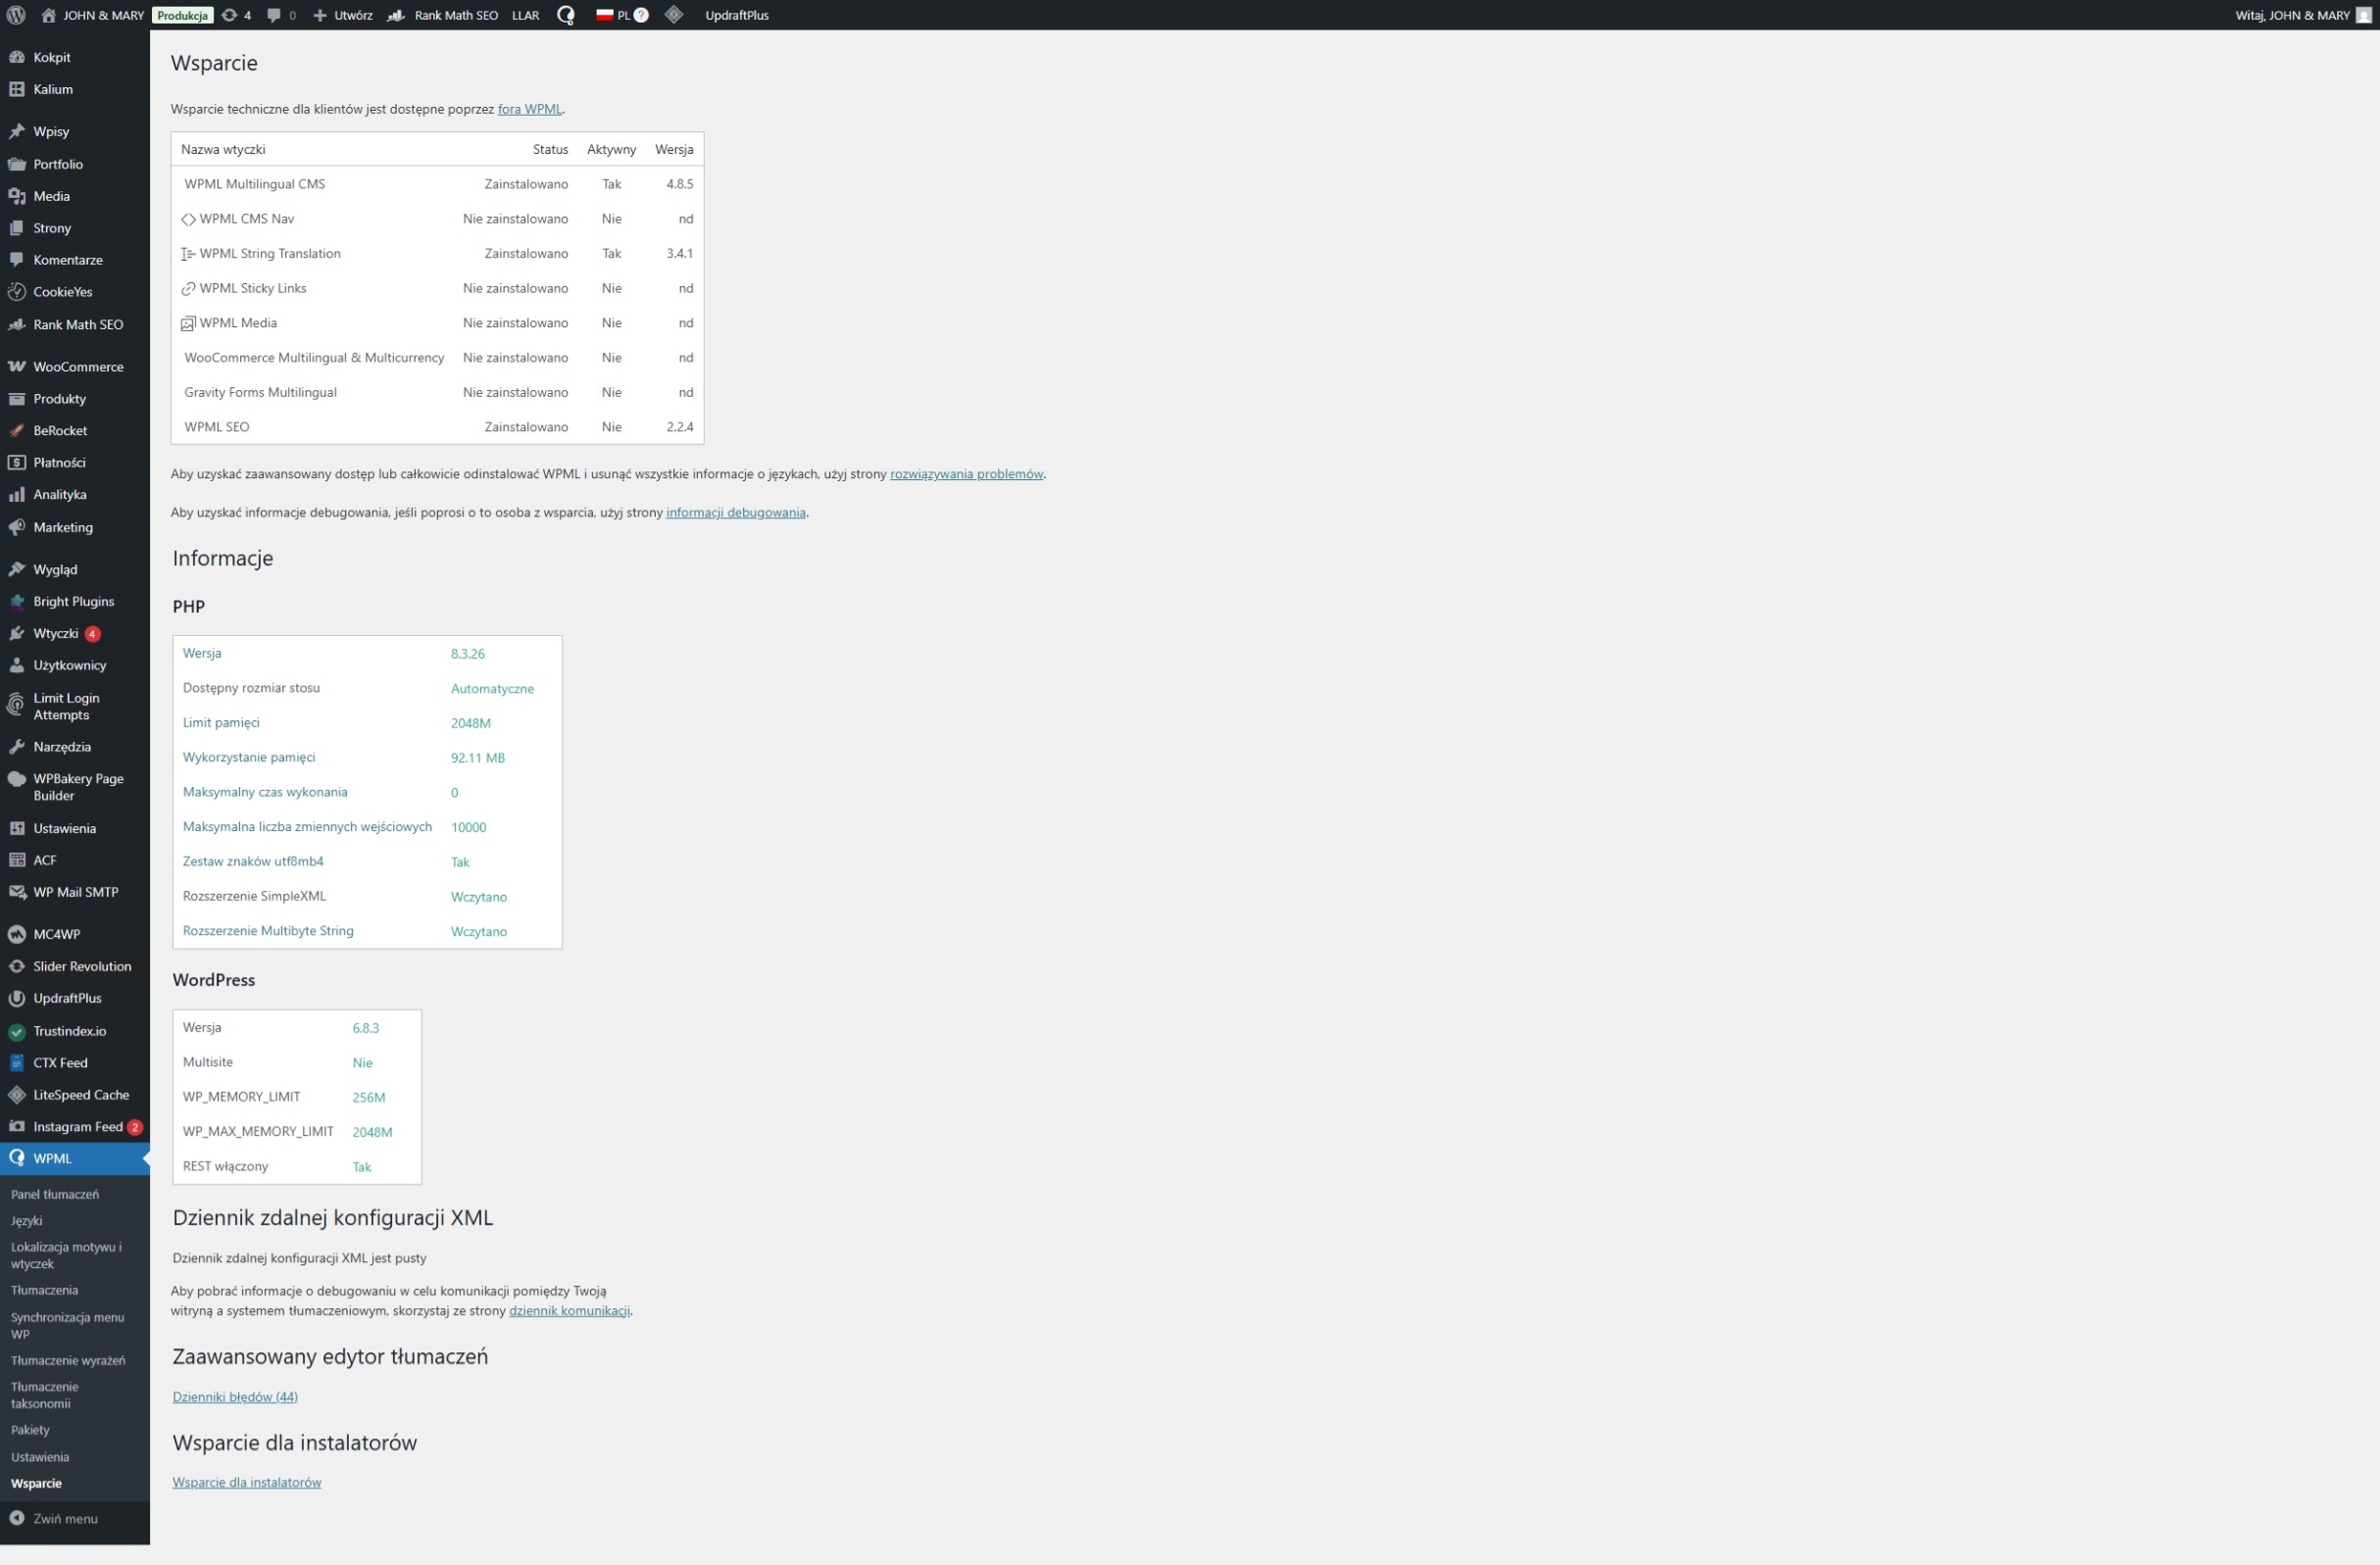The height and width of the screenshot is (1565, 2380).
Task: Open WooCommerce in the sidebar
Action: (78, 367)
